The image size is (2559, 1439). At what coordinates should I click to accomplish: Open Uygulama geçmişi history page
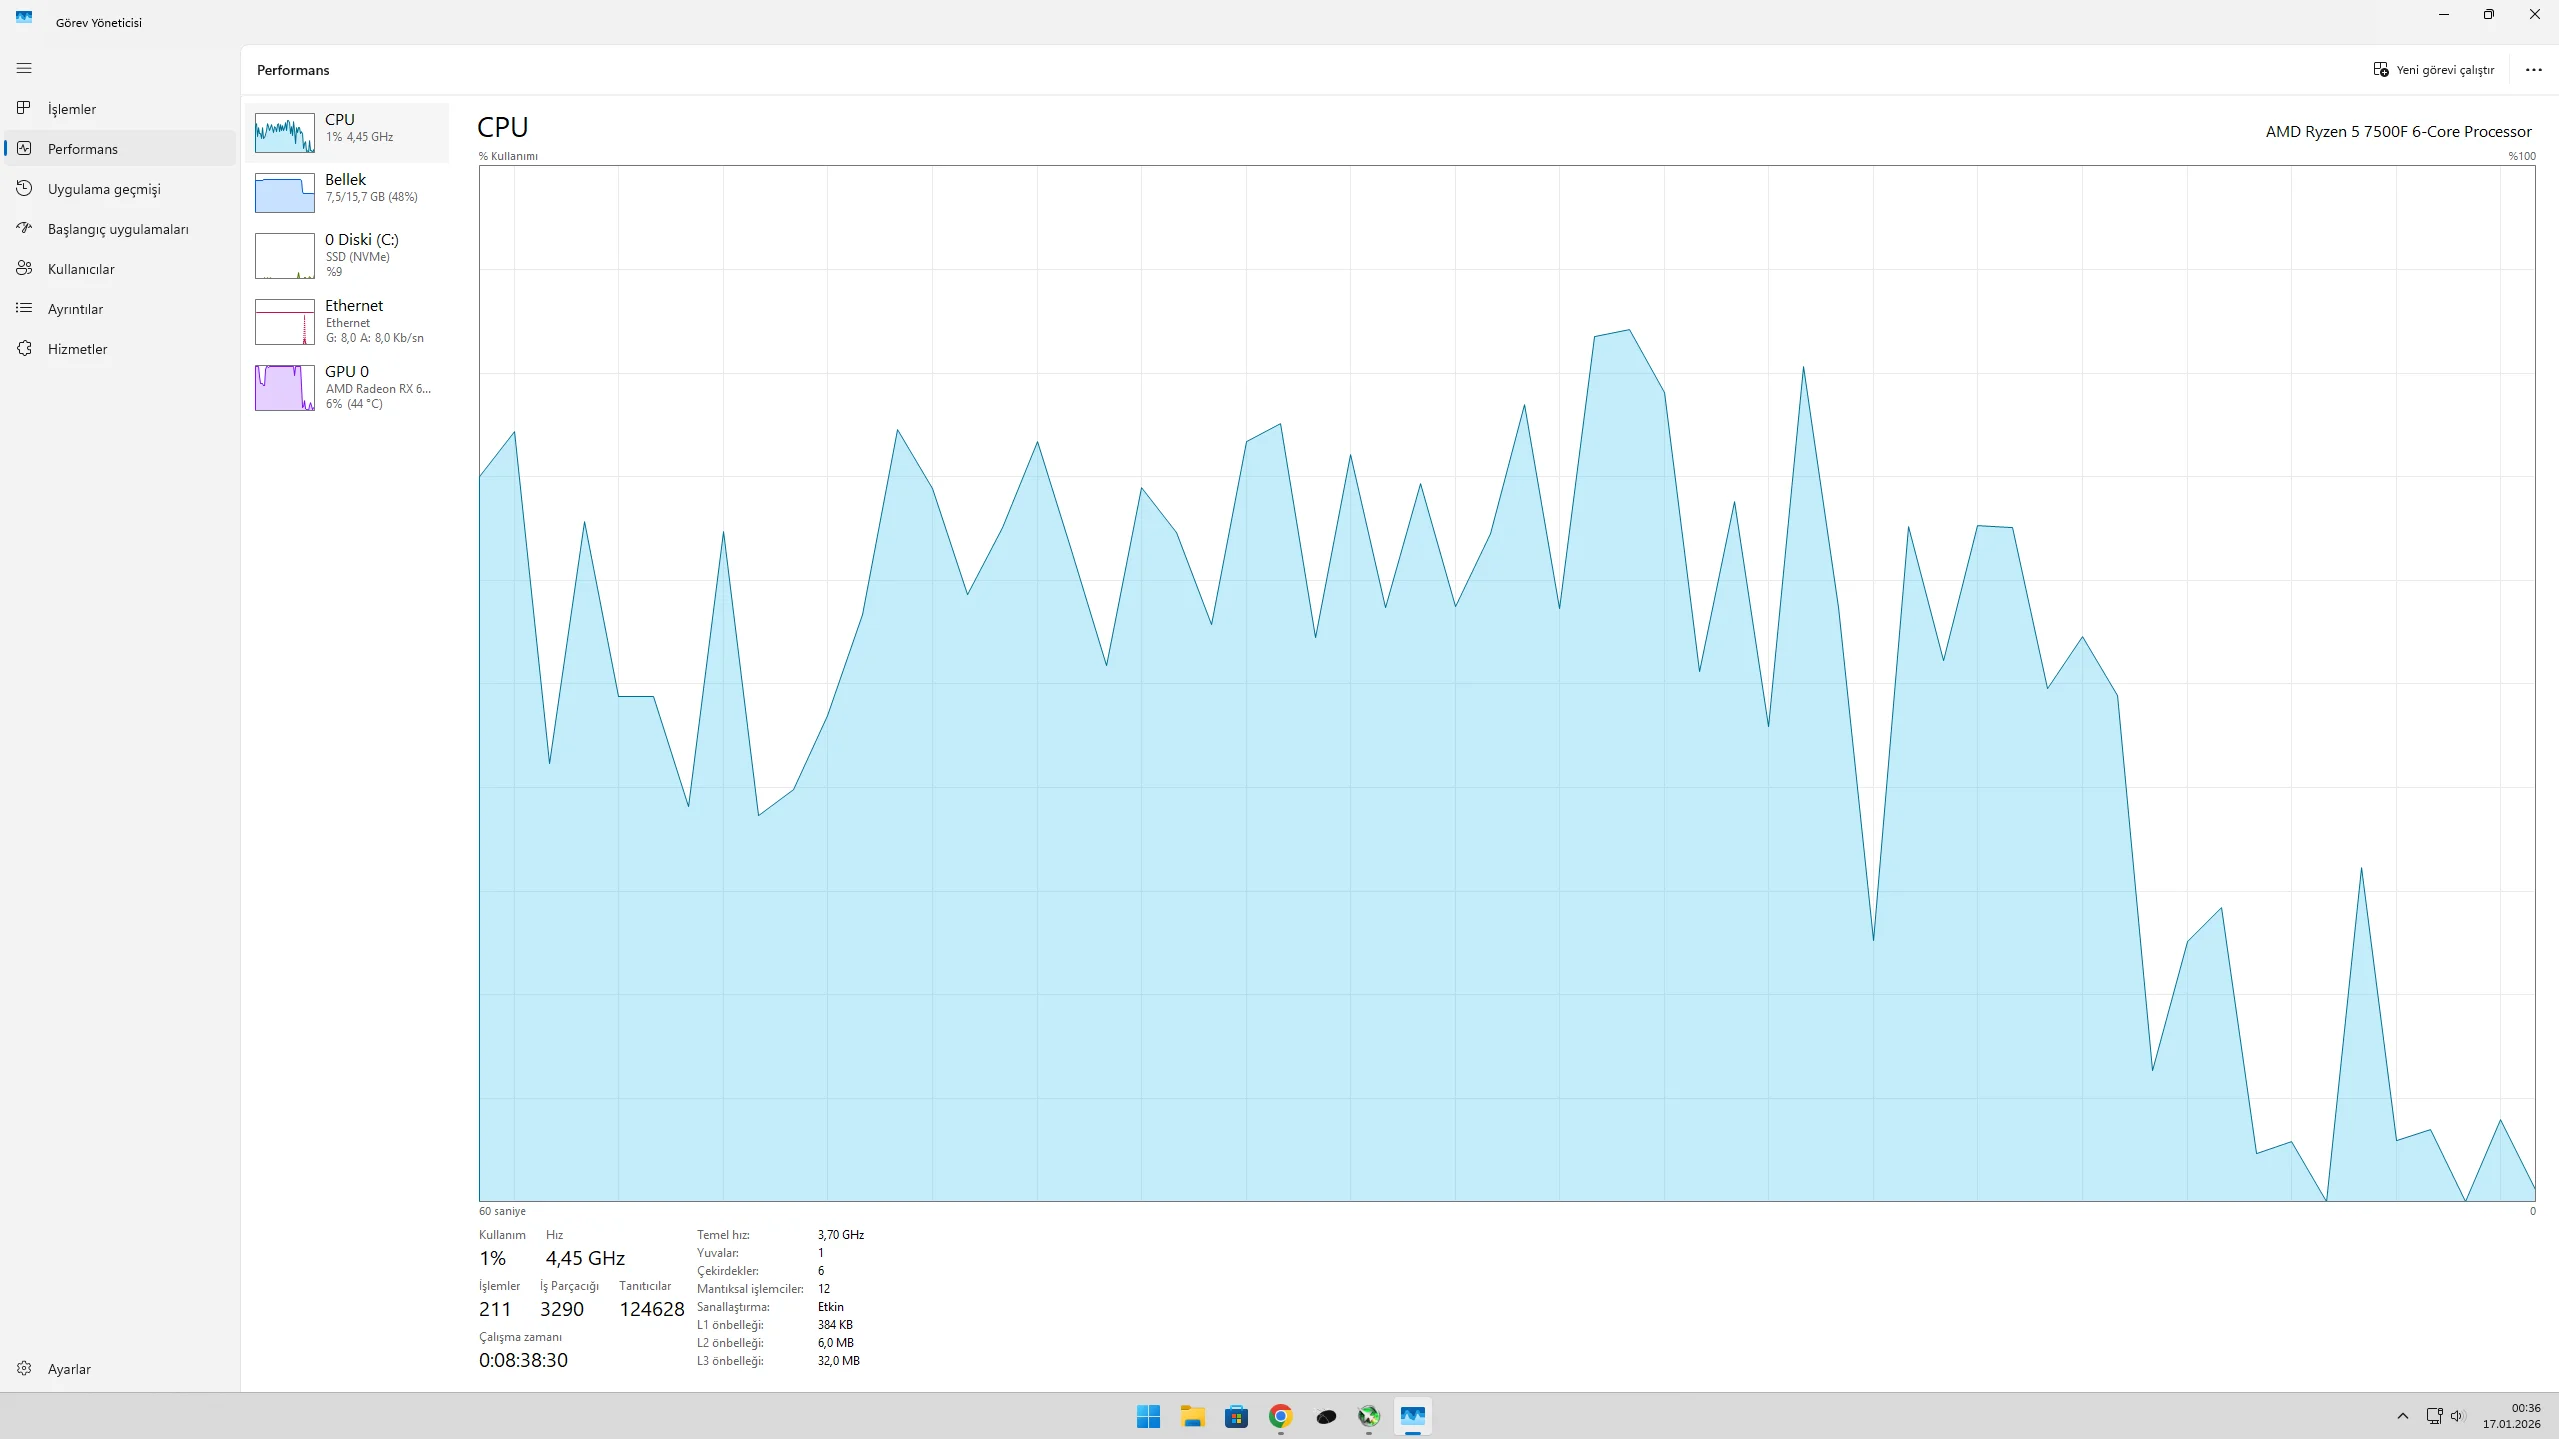[x=104, y=189]
